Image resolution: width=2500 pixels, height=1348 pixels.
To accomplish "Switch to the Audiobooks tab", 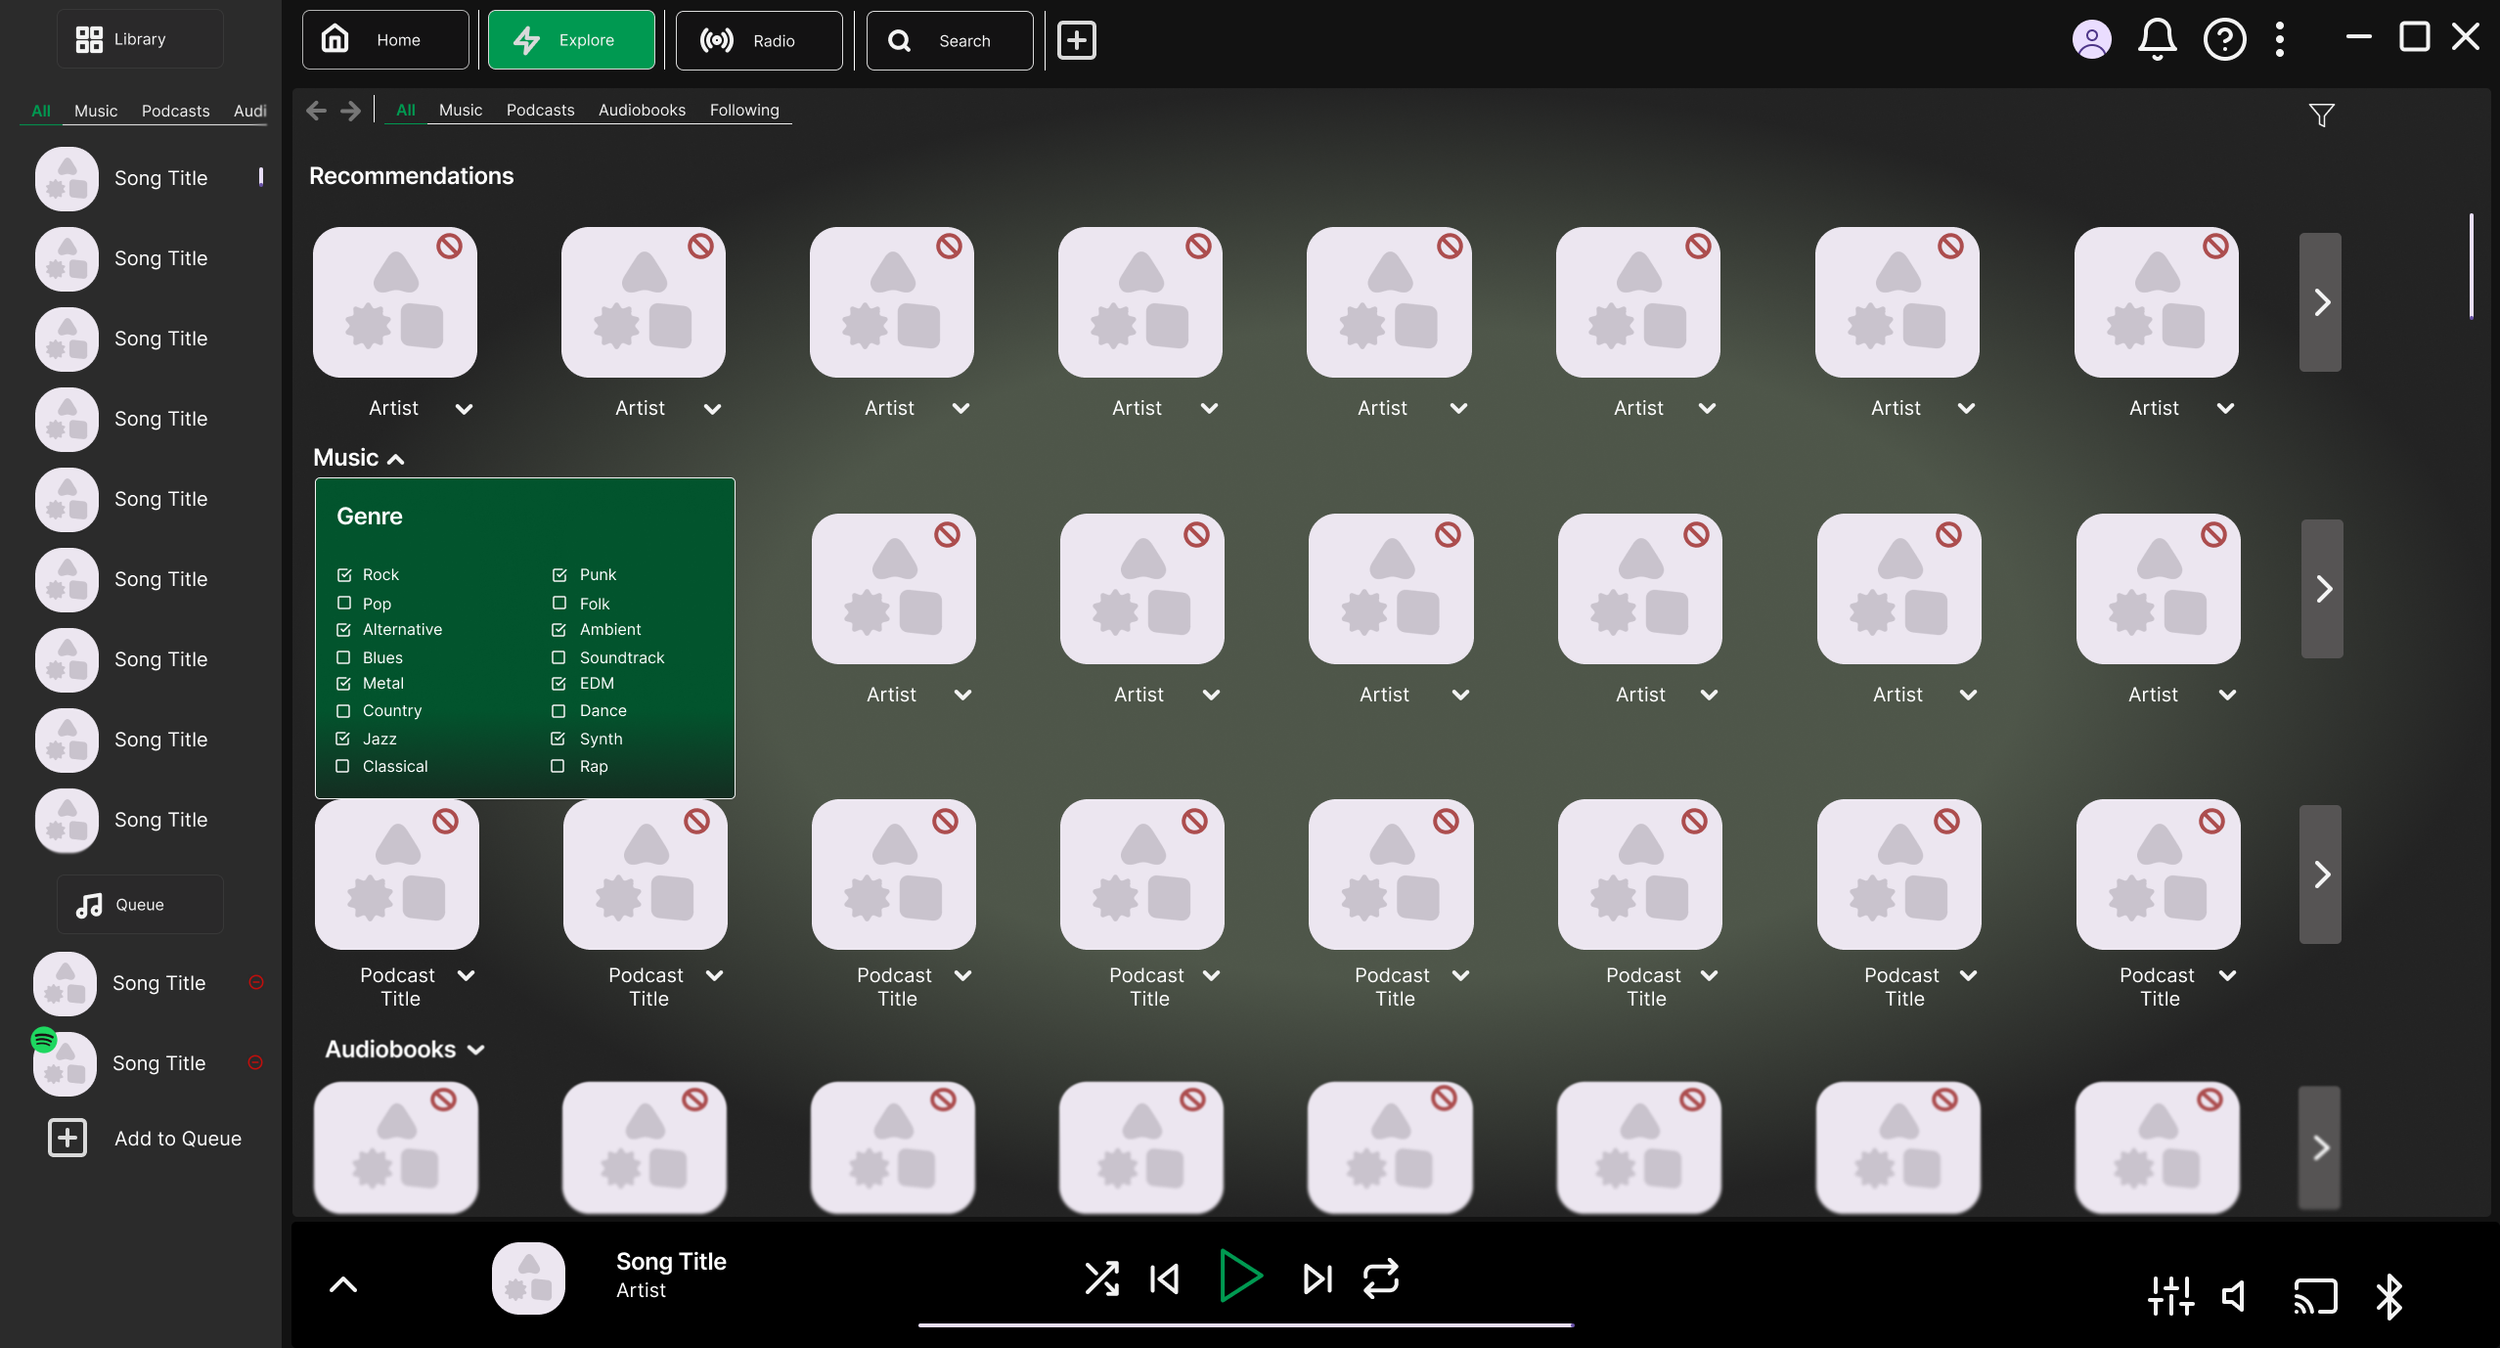I will click(x=641, y=110).
